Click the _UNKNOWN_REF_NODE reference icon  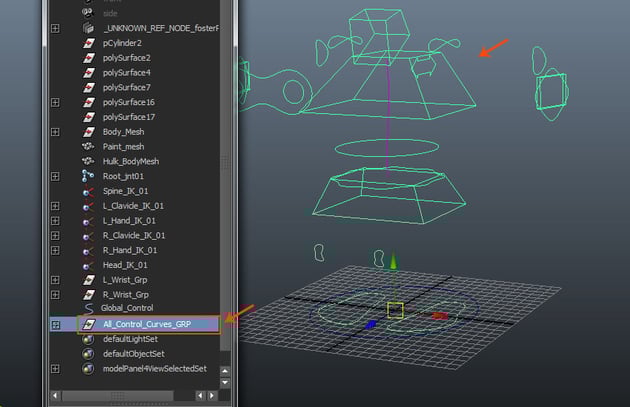point(87,29)
